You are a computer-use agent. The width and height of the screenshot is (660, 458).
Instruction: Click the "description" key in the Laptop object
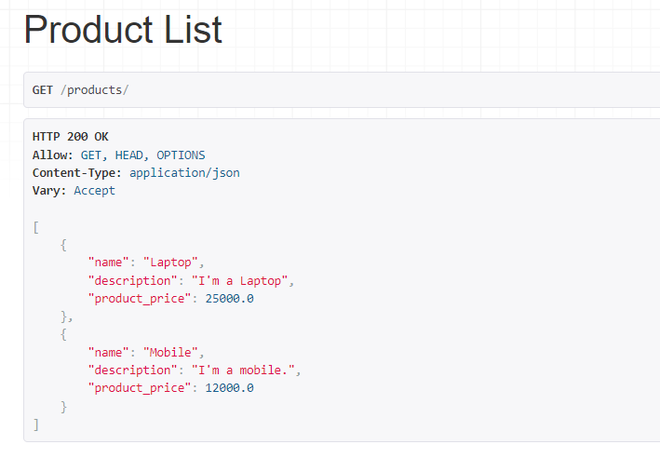[129, 280]
